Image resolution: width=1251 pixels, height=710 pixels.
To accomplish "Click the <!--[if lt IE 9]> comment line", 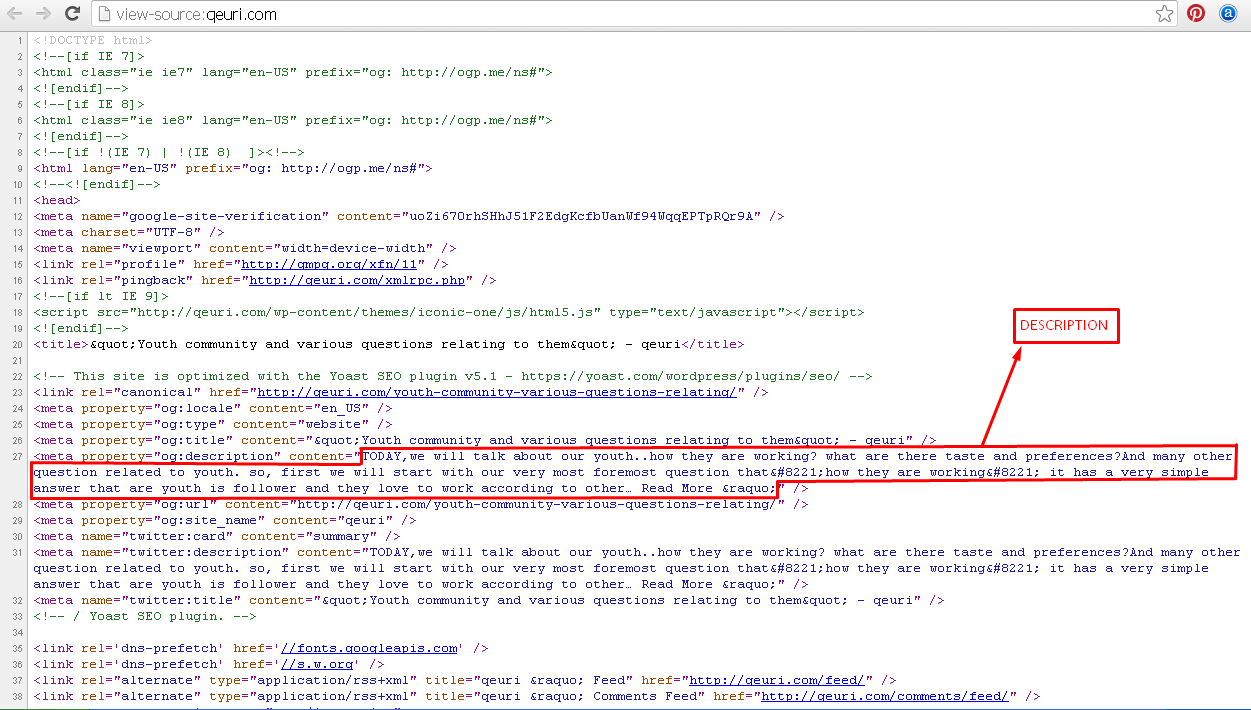I will (x=101, y=296).
